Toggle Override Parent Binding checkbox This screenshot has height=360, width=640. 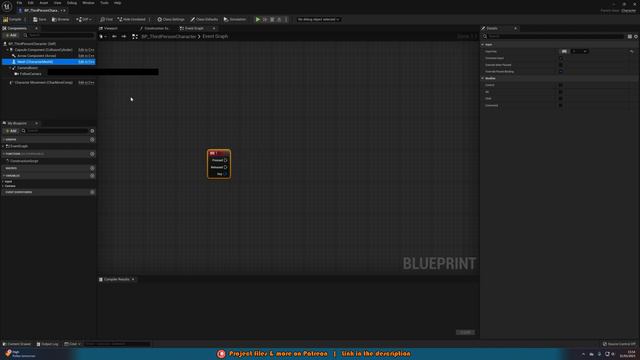(560, 72)
